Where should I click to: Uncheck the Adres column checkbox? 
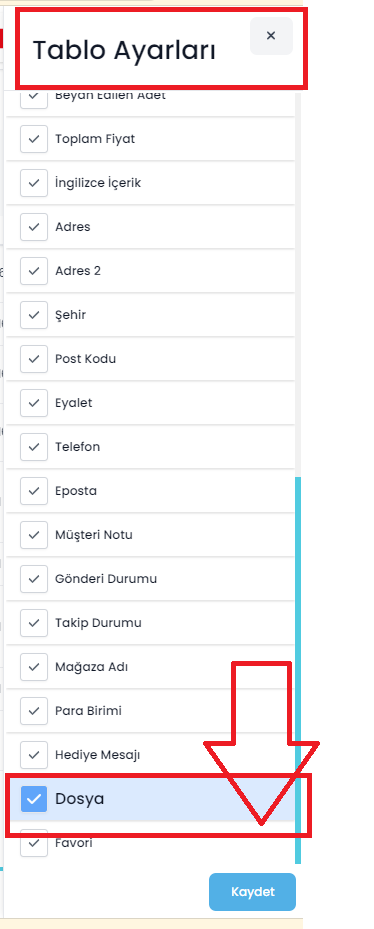tap(34, 227)
